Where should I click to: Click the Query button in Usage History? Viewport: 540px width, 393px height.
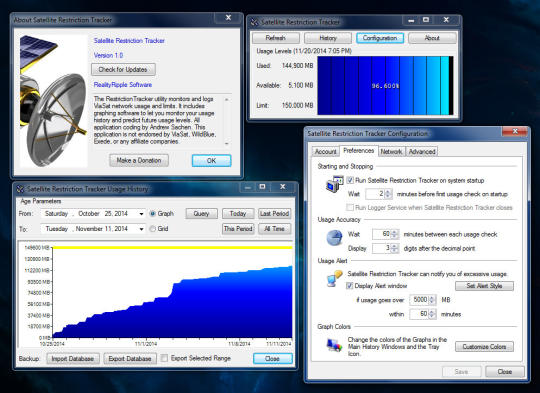click(x=201, y=214)
